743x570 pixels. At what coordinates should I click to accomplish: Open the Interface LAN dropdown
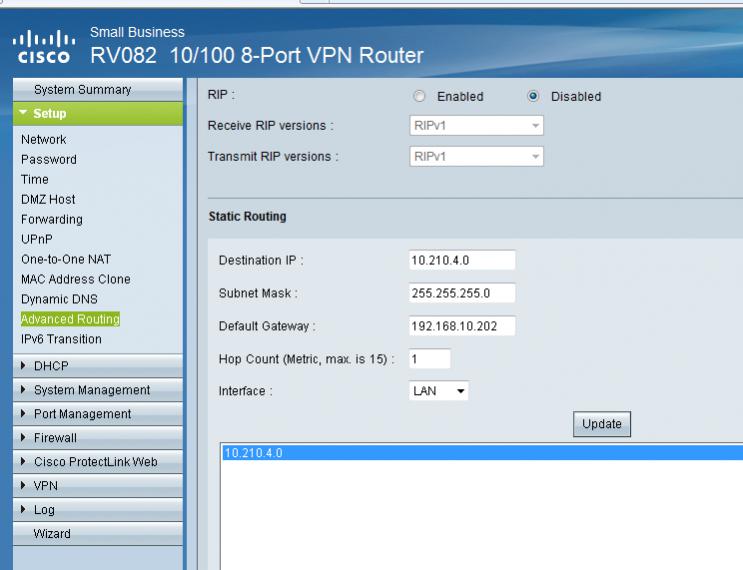coord(439,391)
